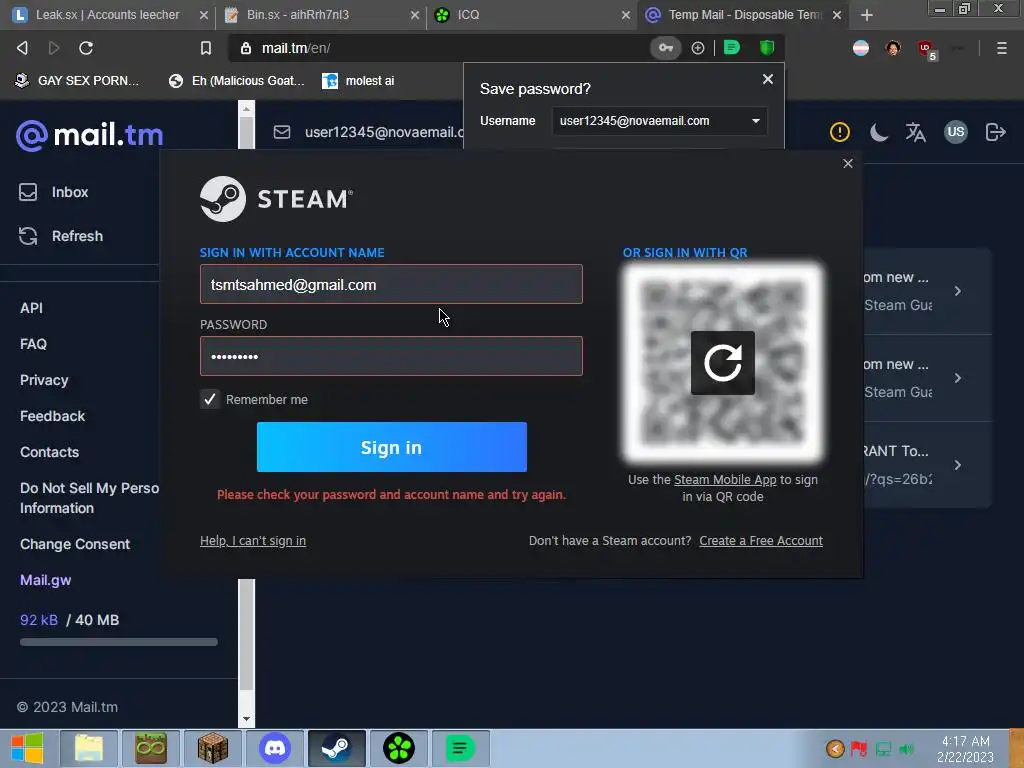Open the Feedback sidebar link
The height and width of the screenshot is (768, 1024).
pyautogui.click(x=52, y=416)
